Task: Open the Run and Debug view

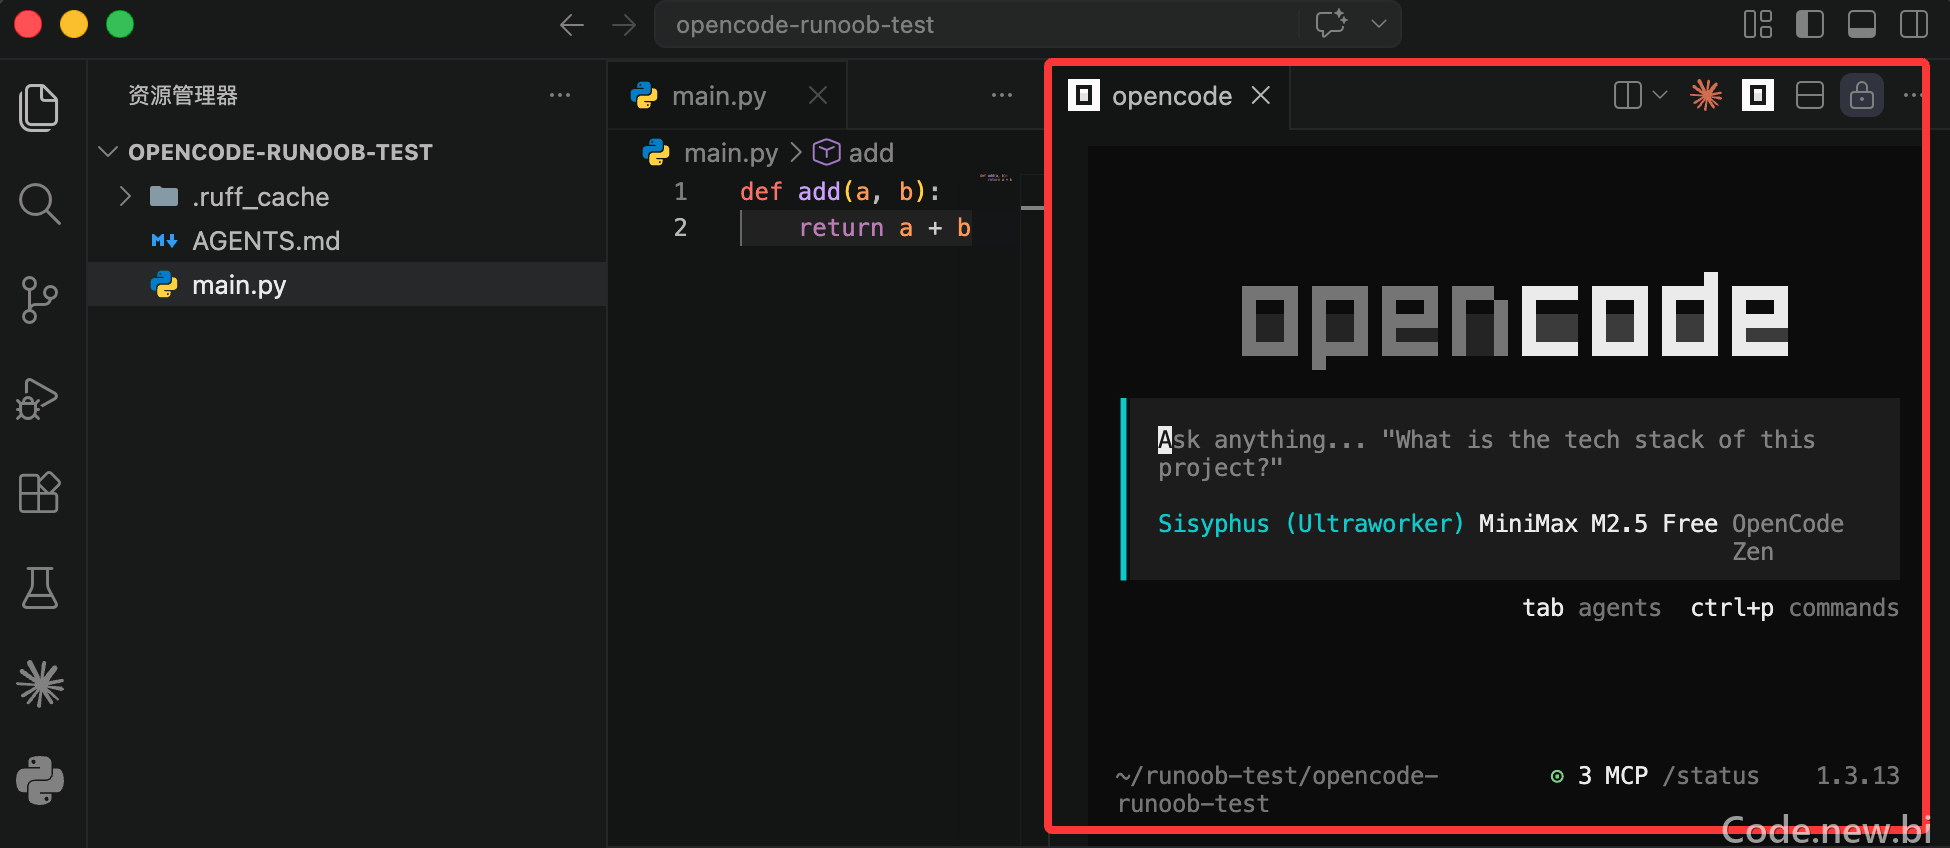Action: pyautogui.click(x=39, y=398)
